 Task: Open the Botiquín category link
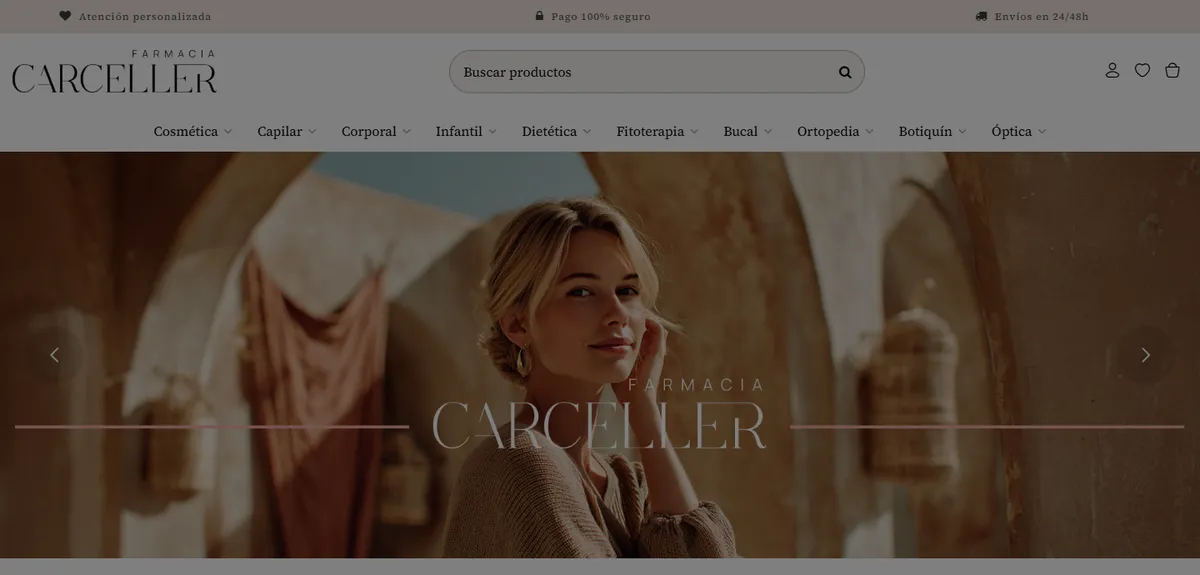pos(925,131)
